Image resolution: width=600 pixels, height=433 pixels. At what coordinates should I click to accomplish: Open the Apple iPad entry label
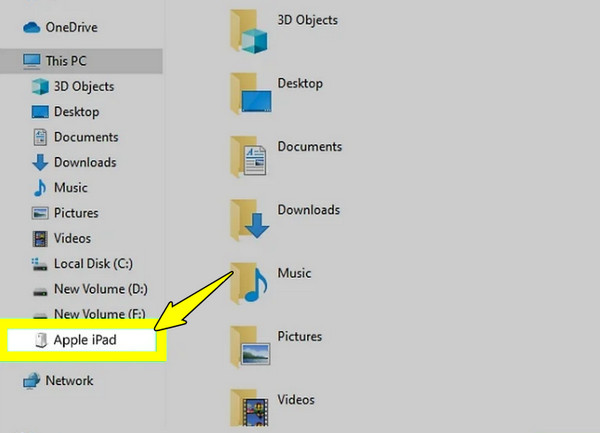point(85,340)
